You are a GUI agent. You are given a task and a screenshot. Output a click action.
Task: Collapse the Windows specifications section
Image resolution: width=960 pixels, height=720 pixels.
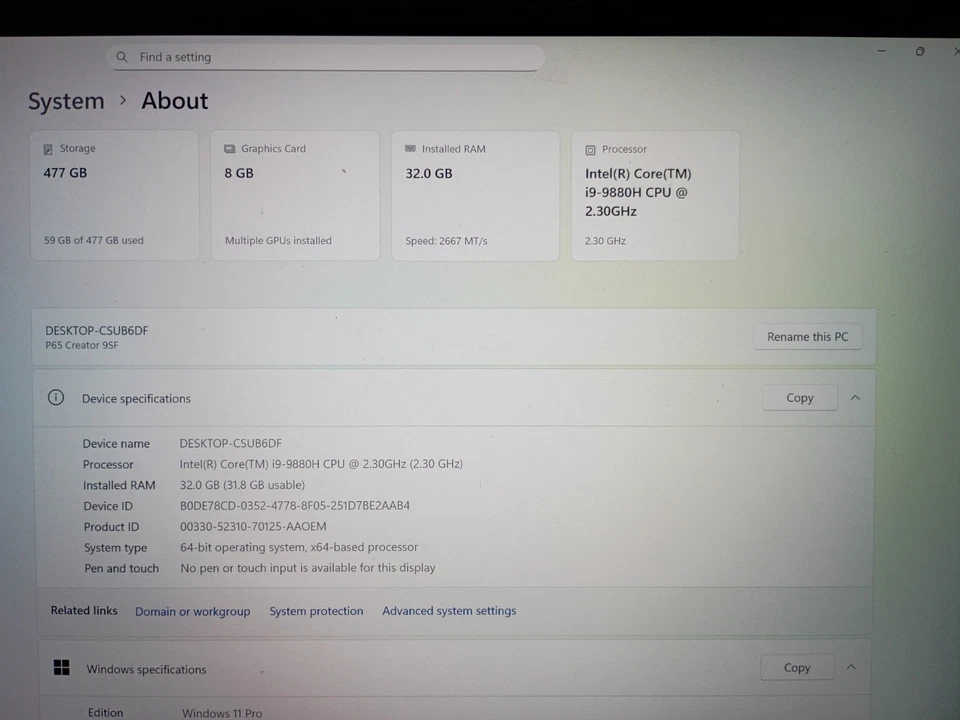pyautogui.click(x=851, y=667)
